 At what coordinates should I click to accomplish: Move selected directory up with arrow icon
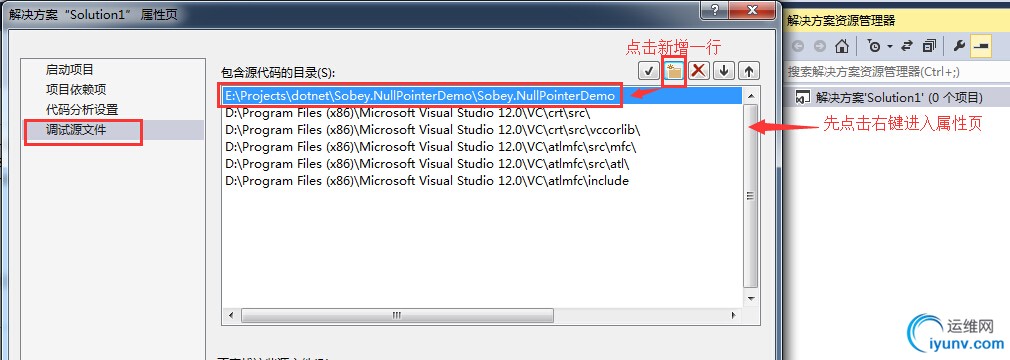(x=748, y=71)
